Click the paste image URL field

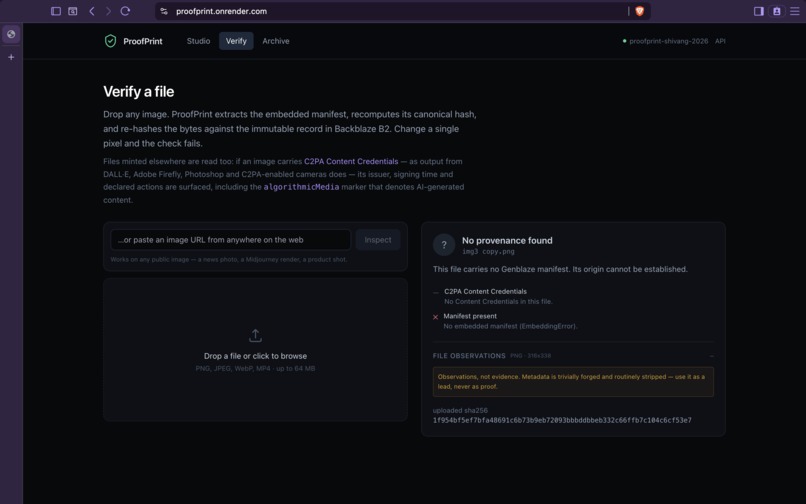(x=231, y=240)
